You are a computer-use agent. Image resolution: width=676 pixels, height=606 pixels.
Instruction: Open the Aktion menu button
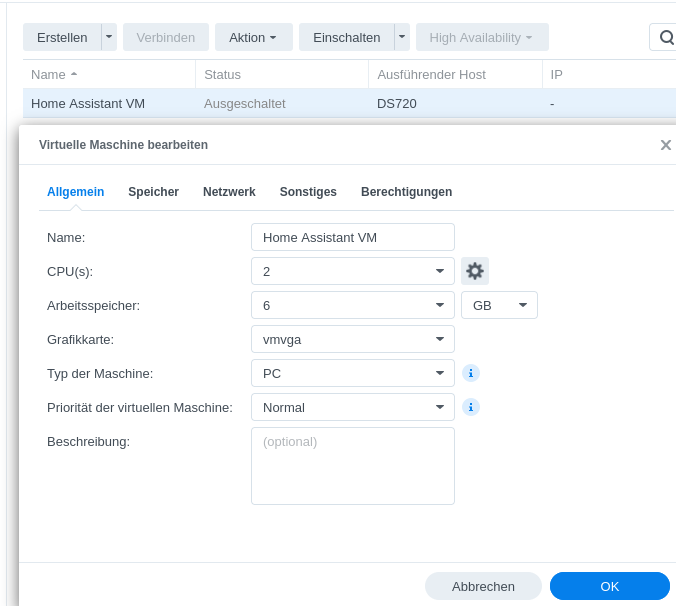tap(253, 38)
